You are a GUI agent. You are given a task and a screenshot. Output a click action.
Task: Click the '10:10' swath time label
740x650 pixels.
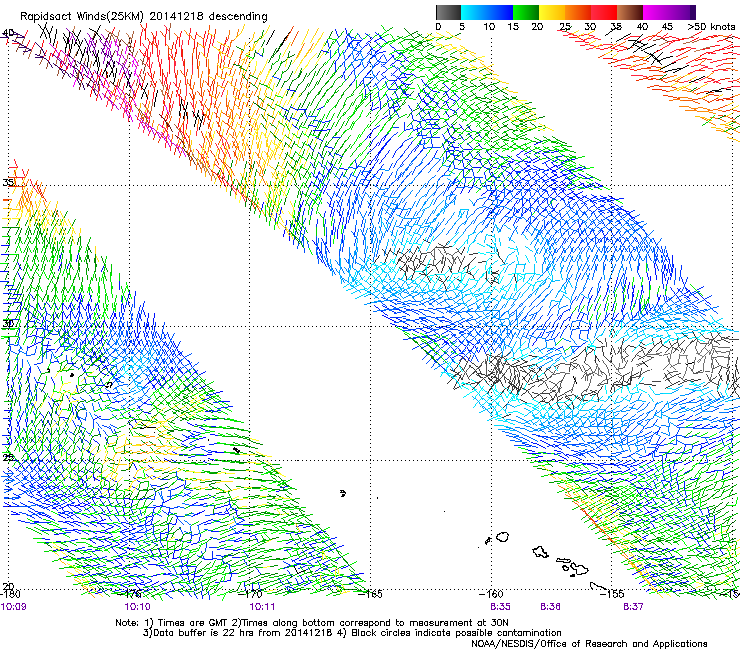click(137, 607)
